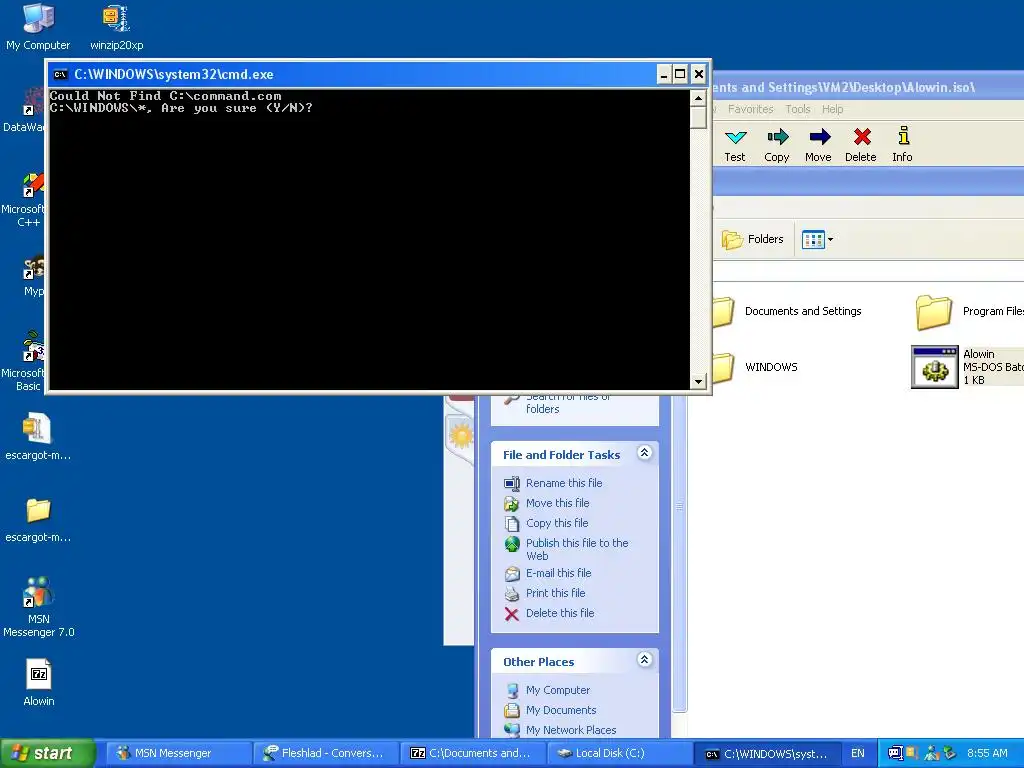Open My Computer desktop icon
The image size is (1024, 768).
tap(38, 27)
